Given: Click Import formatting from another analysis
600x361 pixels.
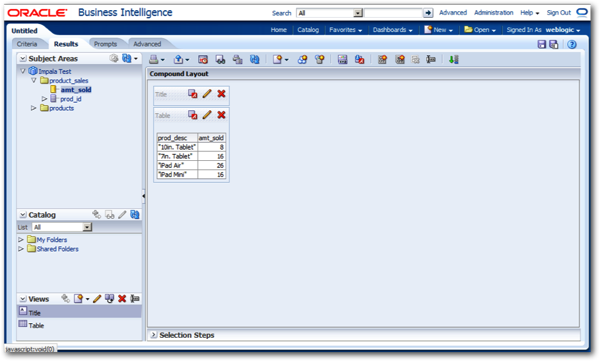Looking at the screenshot, I should pyautogui.click(x=359, y=59).
